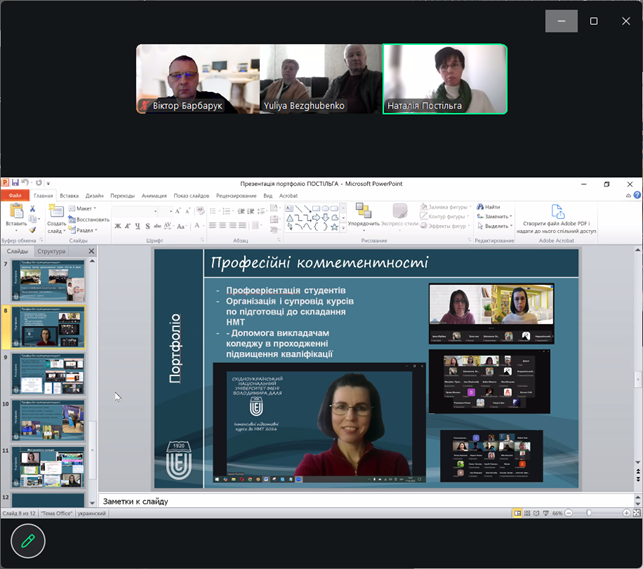Image resolution: width=643 pixels, height=569 pixels.
Task: Open the Выделить select dropdown
Action: click(x=495, y=226)
